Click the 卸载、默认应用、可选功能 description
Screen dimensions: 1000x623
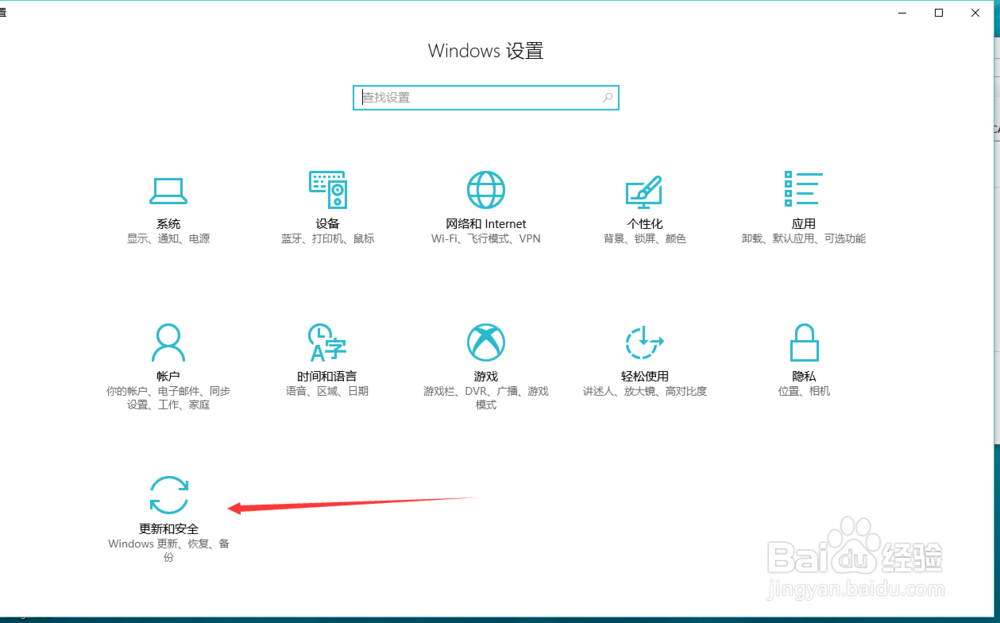pos(804,238)
